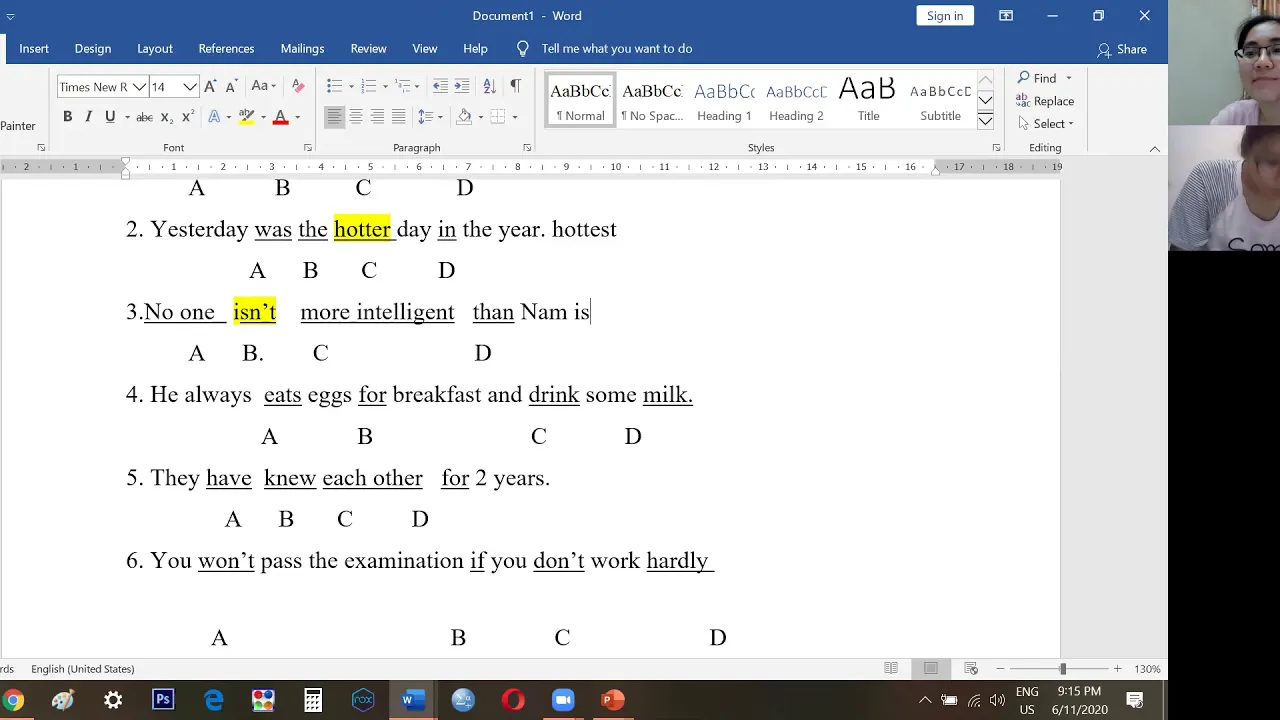Click the superscript X2 icon
This screenshot has width=1280, height=720.
coord(187,117)
